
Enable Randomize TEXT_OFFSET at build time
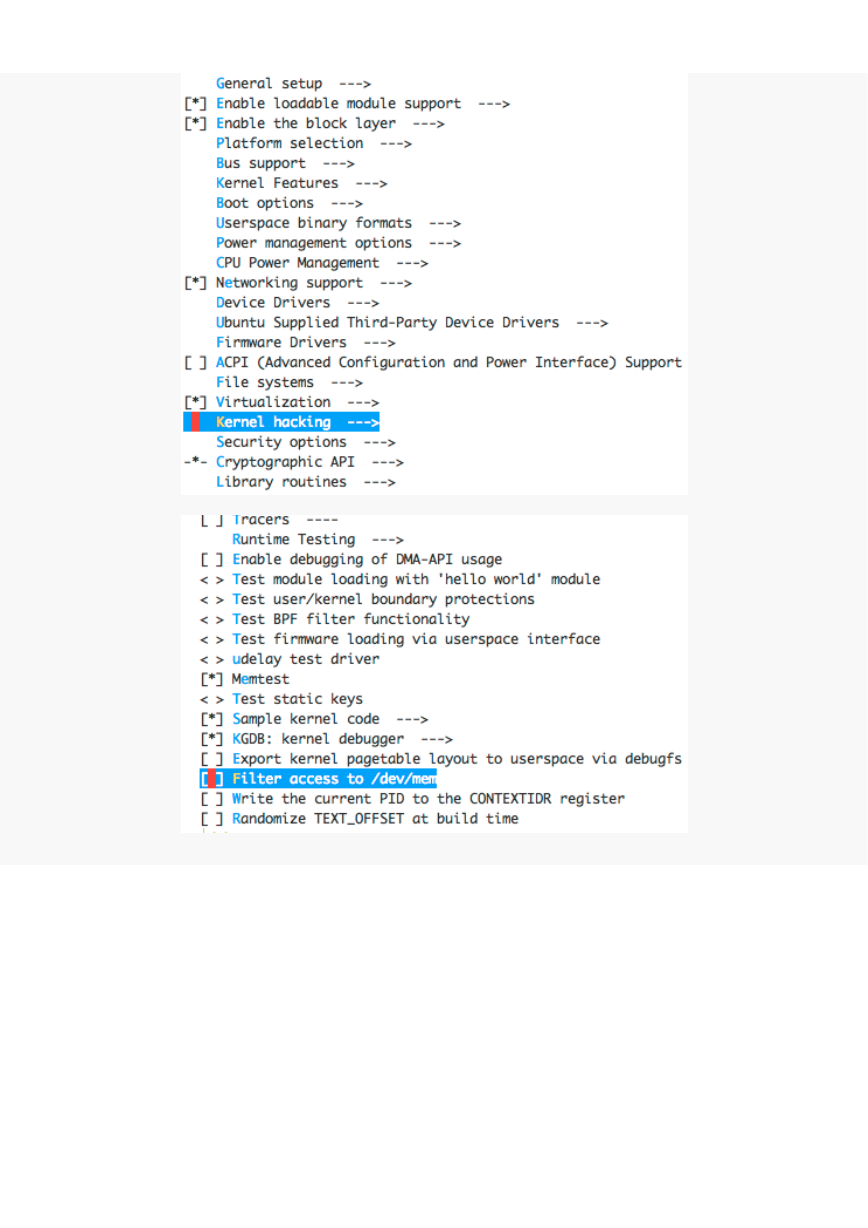click(211, 819)
